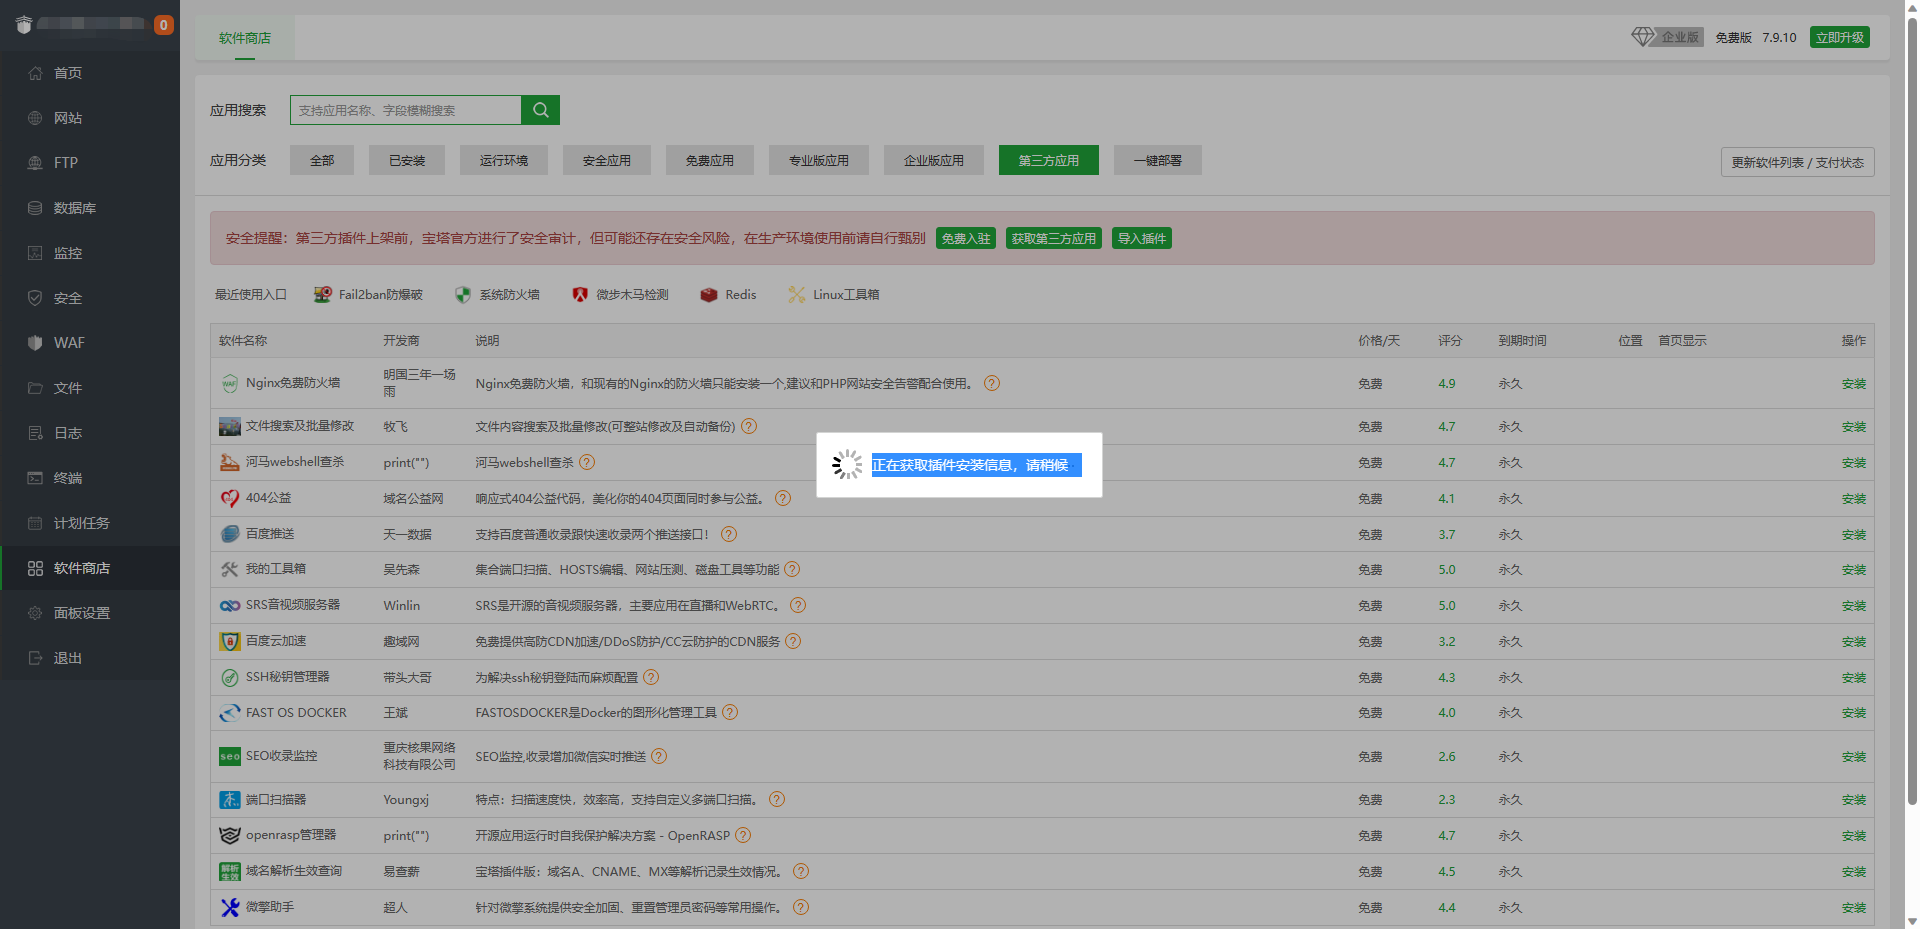The image size is (1920, 929).
Task: Click the 河马webshell查杀 app icon
Action: (230, 462)
